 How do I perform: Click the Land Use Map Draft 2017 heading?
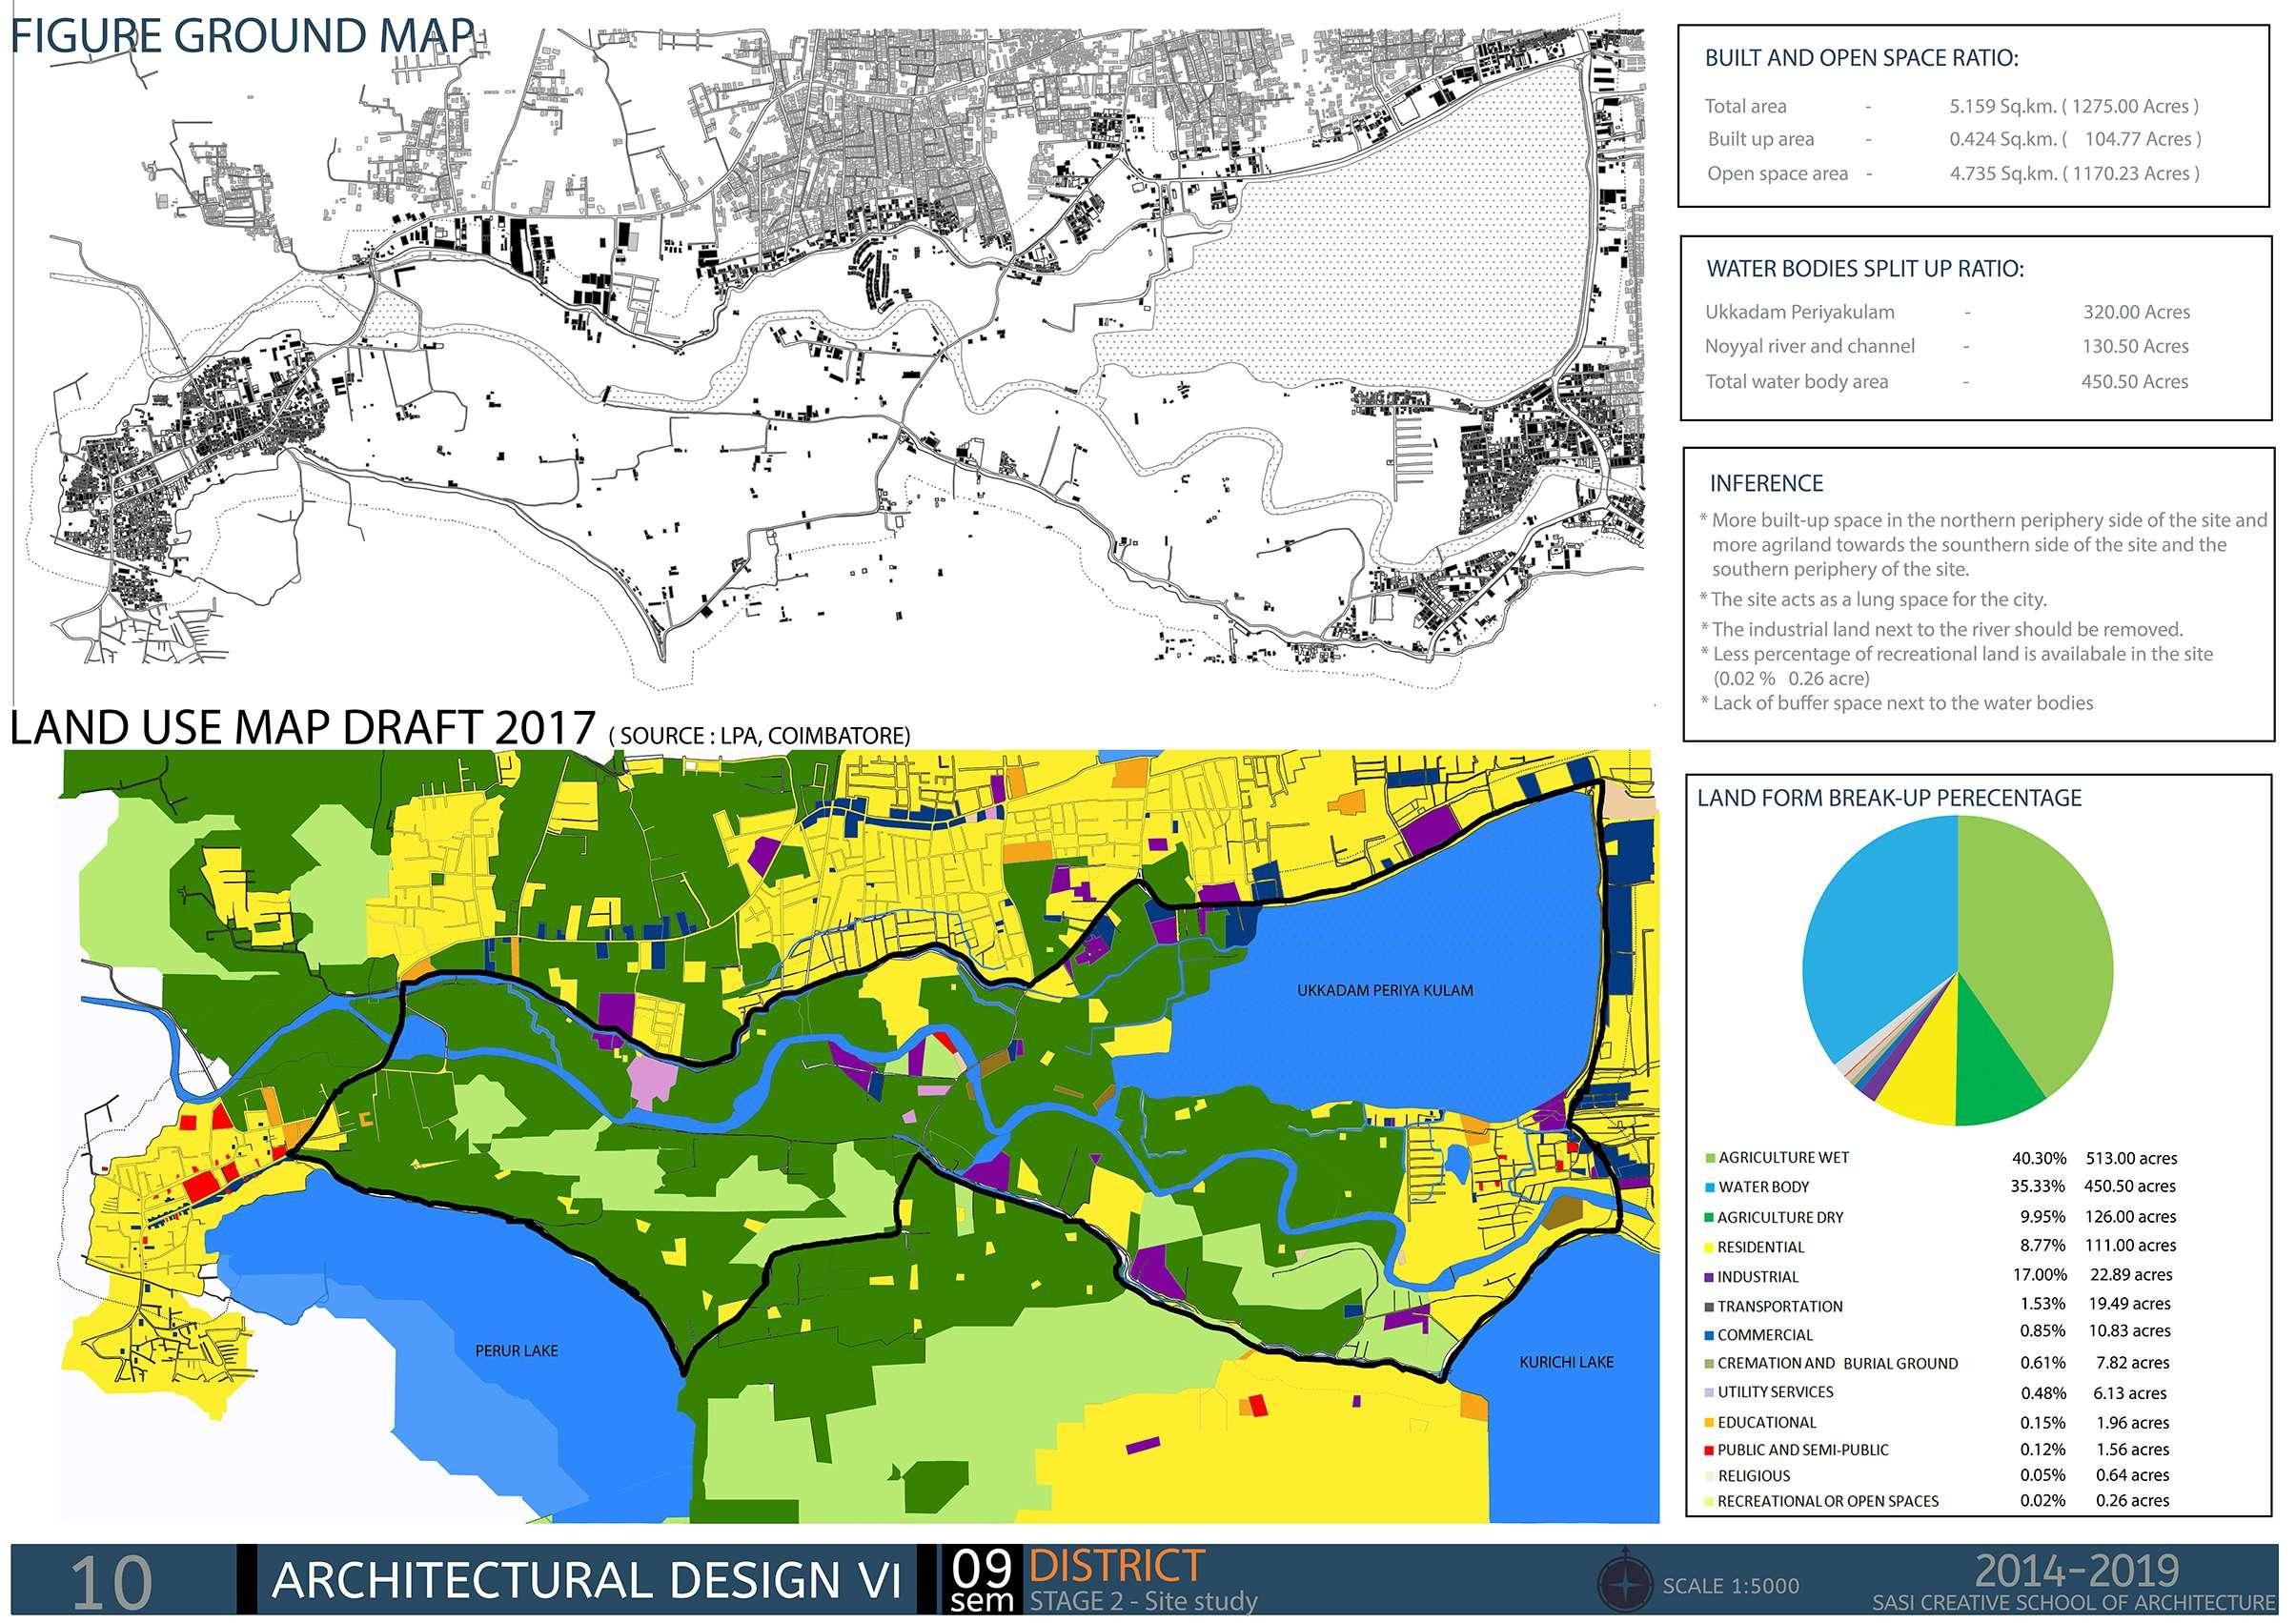tap(302, 729)
